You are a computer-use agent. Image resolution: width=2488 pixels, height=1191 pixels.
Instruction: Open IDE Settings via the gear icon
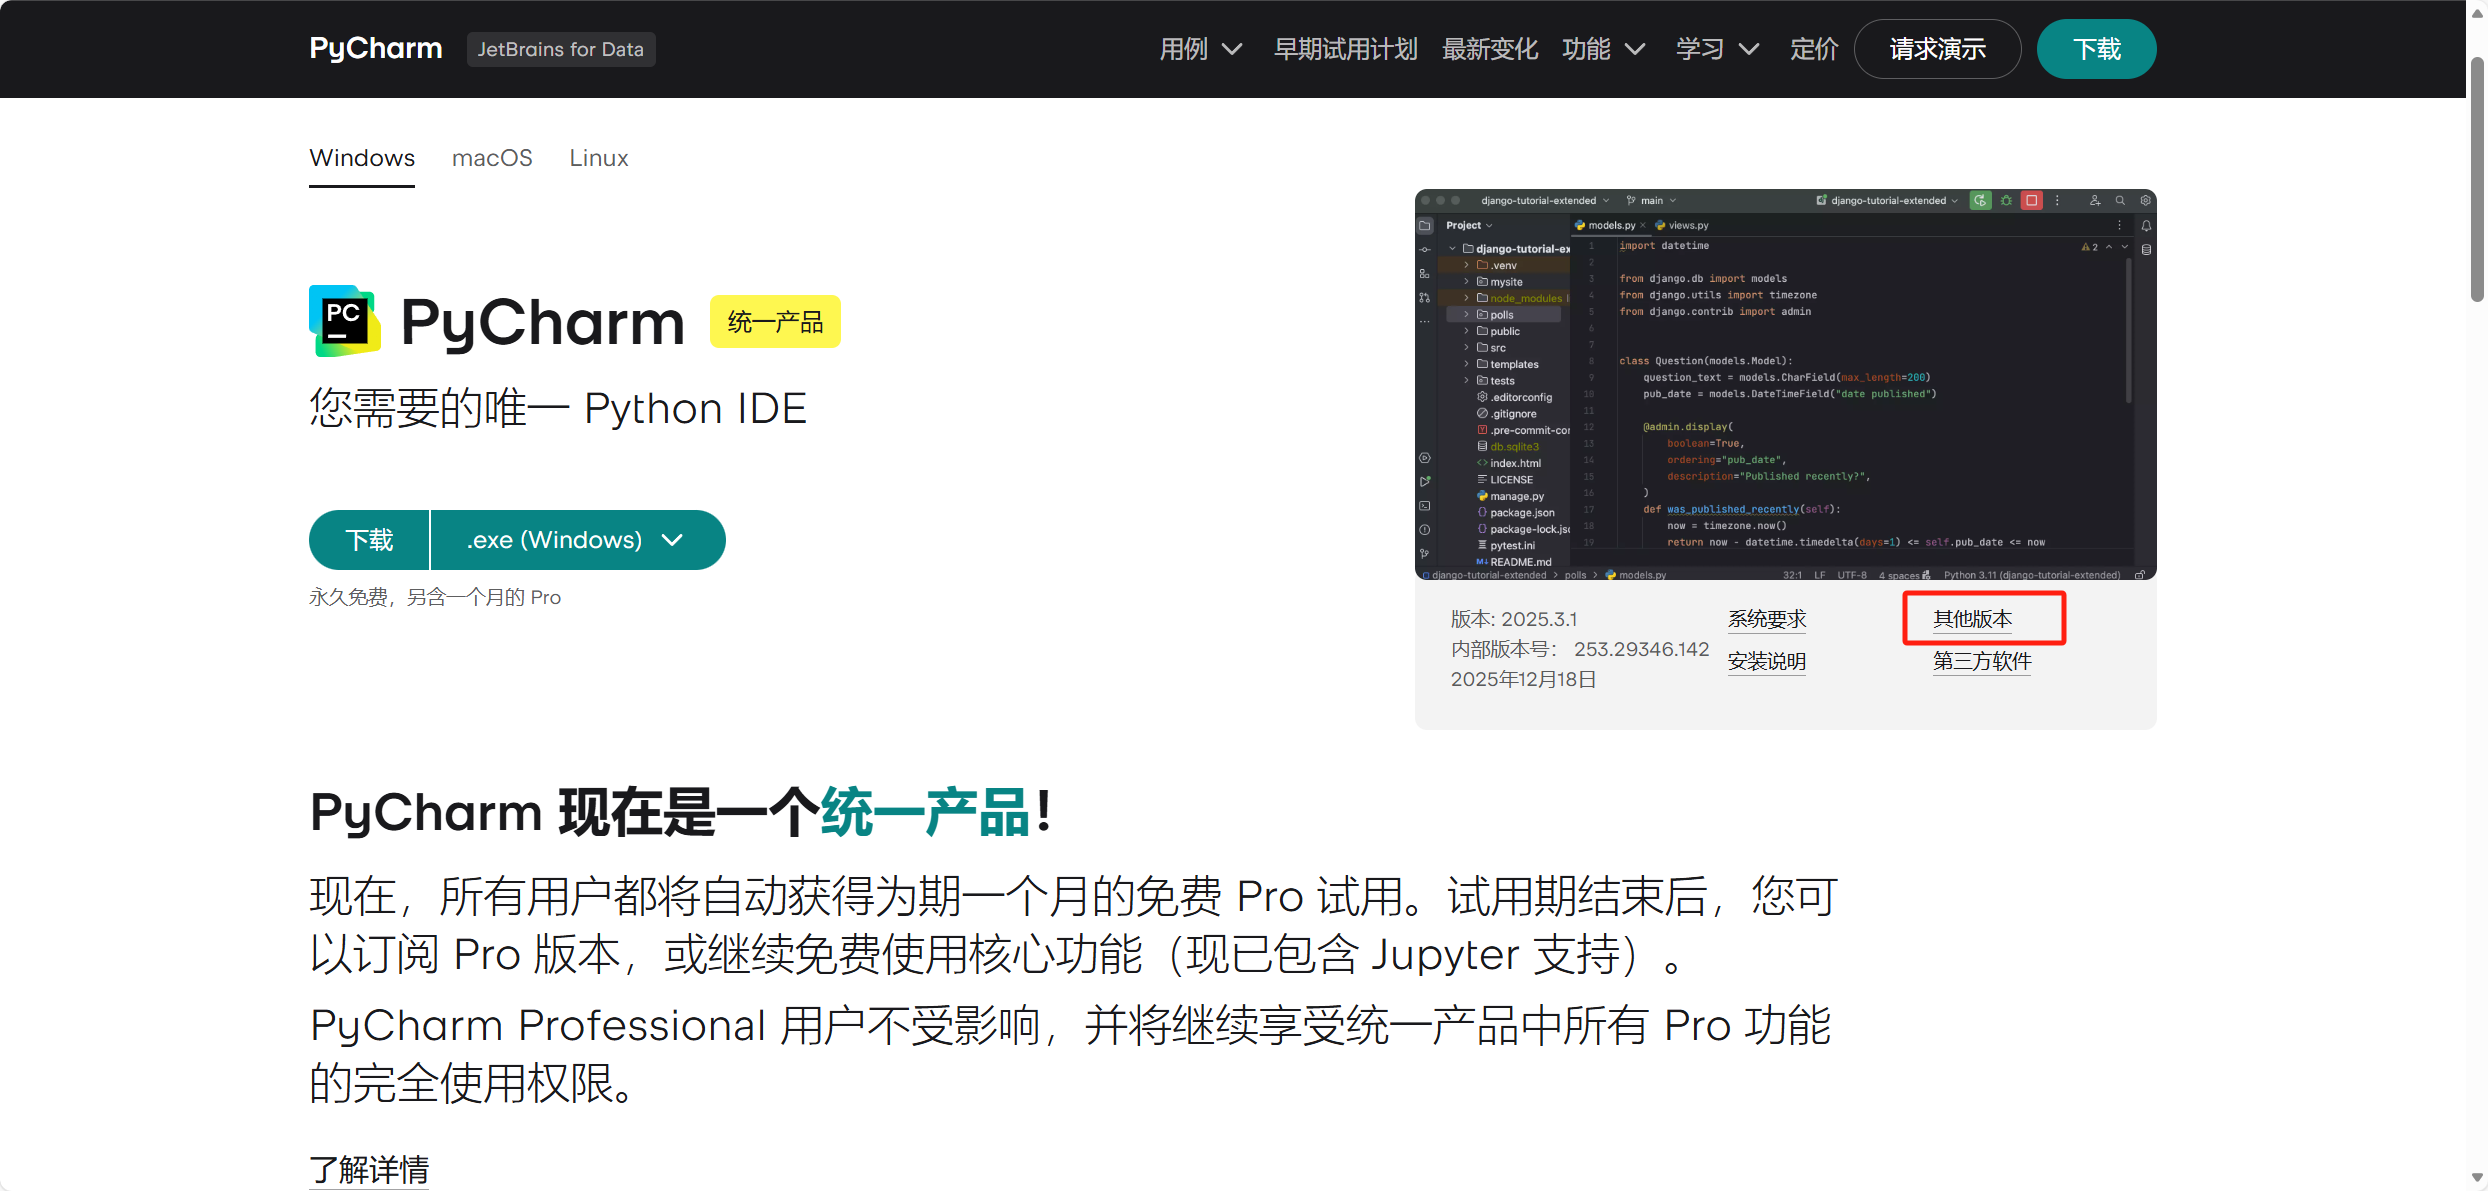tap(2145, 201)
